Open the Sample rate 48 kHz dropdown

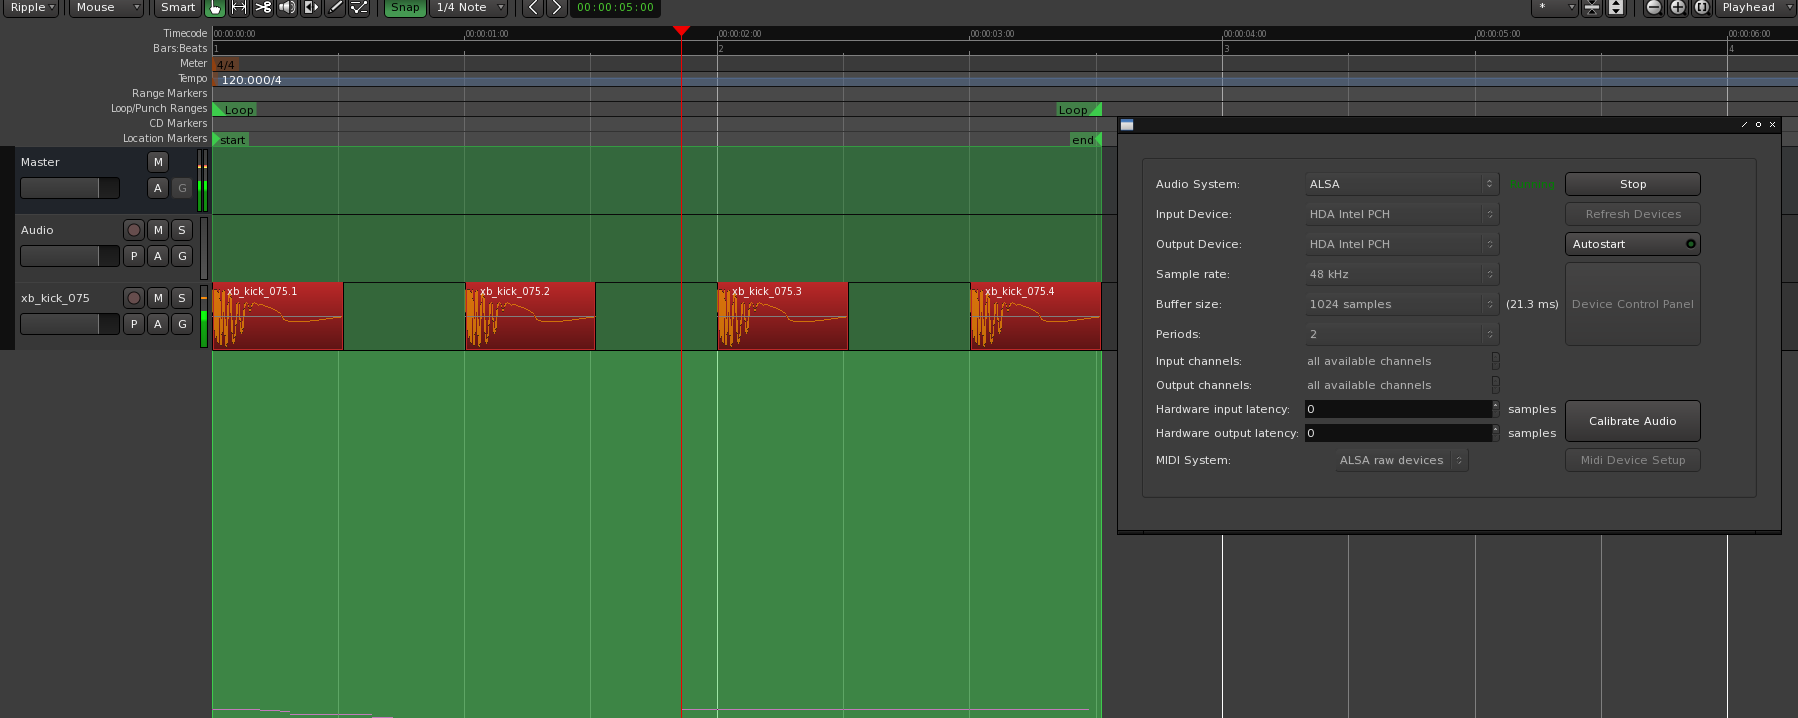1401,274
